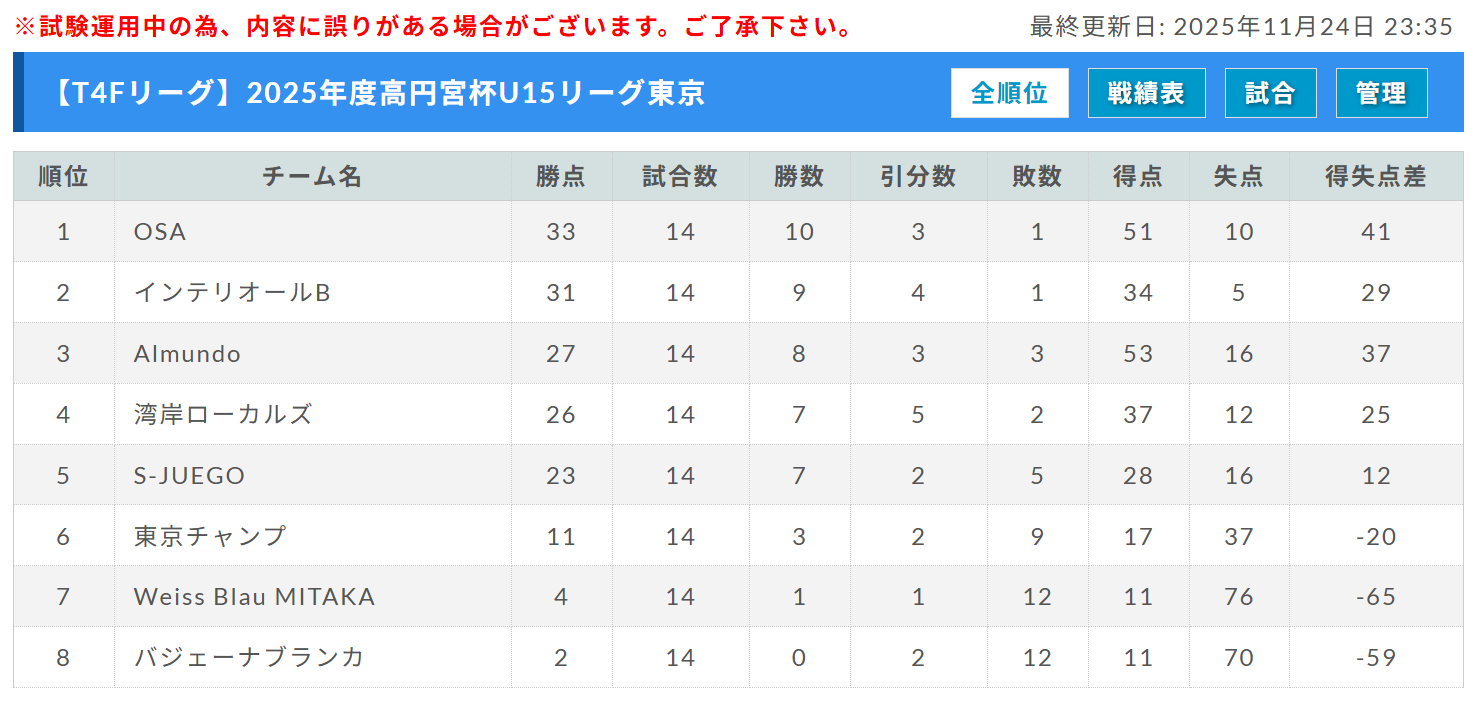Click the 得失点差 column header
1478x711 pixels.
tap(1375, 177)
